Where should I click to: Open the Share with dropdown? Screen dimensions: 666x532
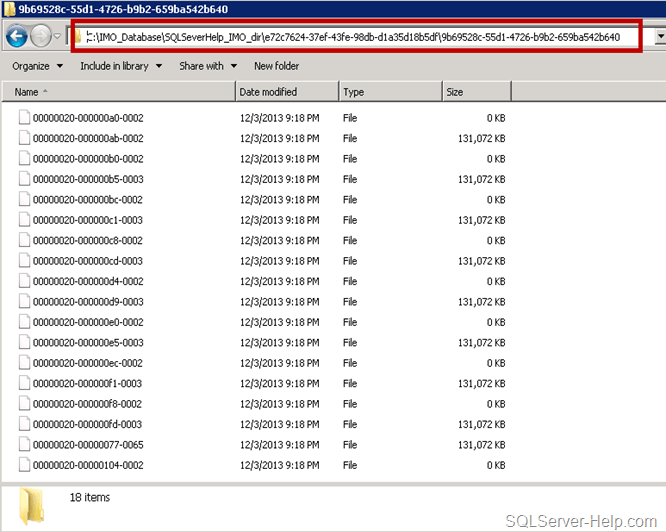click(x=208, y=66)
